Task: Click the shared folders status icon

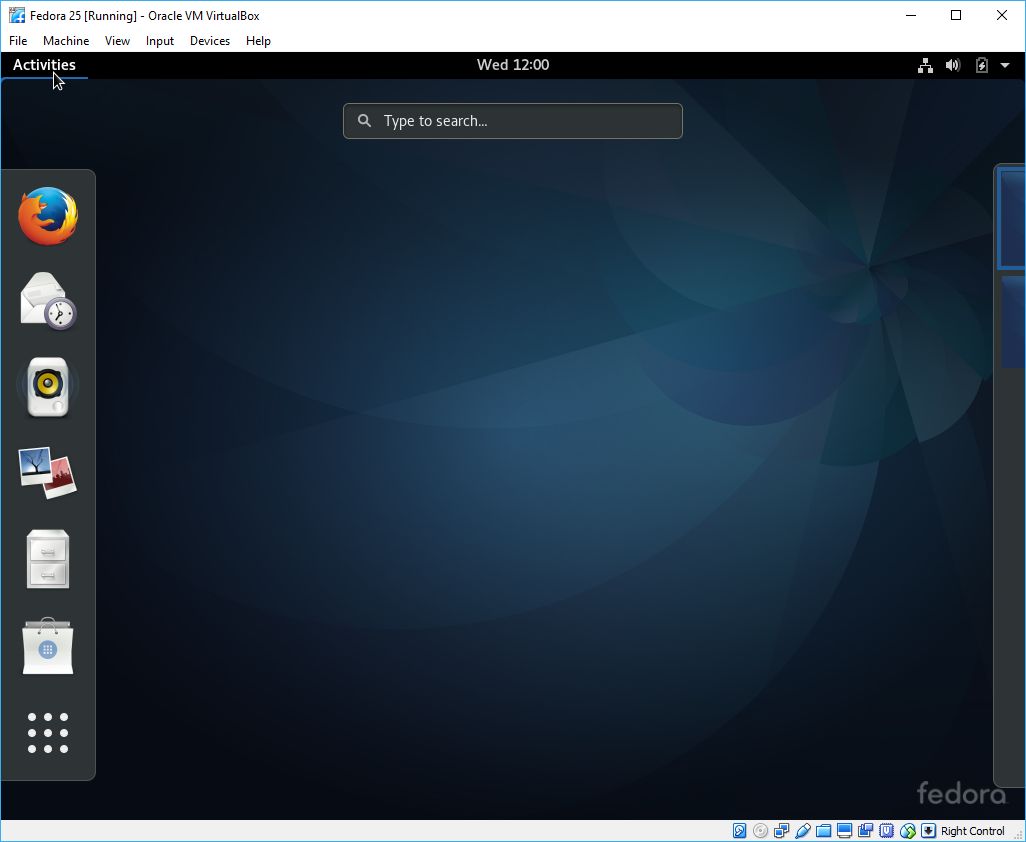Action: coord(822,831)
